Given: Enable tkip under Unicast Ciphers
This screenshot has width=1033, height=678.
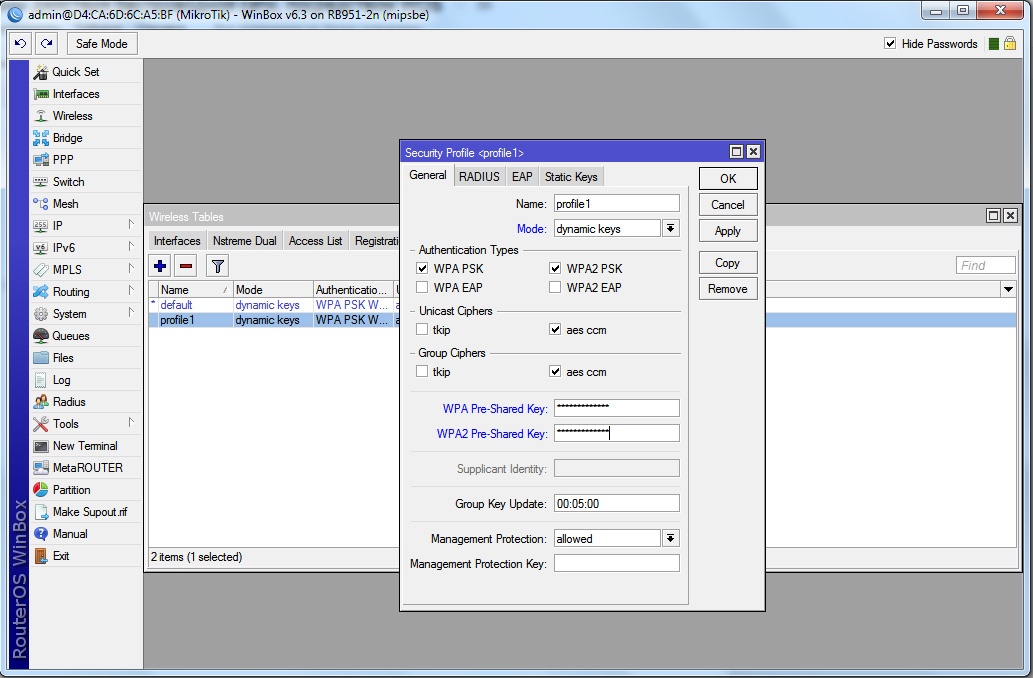Looking at the screenshot, I should (423, 330).
